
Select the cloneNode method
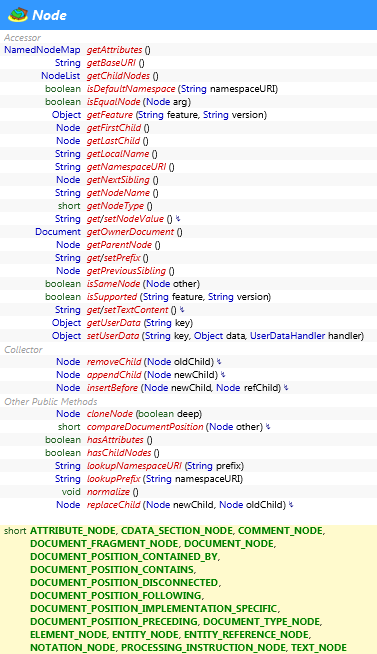110,414
